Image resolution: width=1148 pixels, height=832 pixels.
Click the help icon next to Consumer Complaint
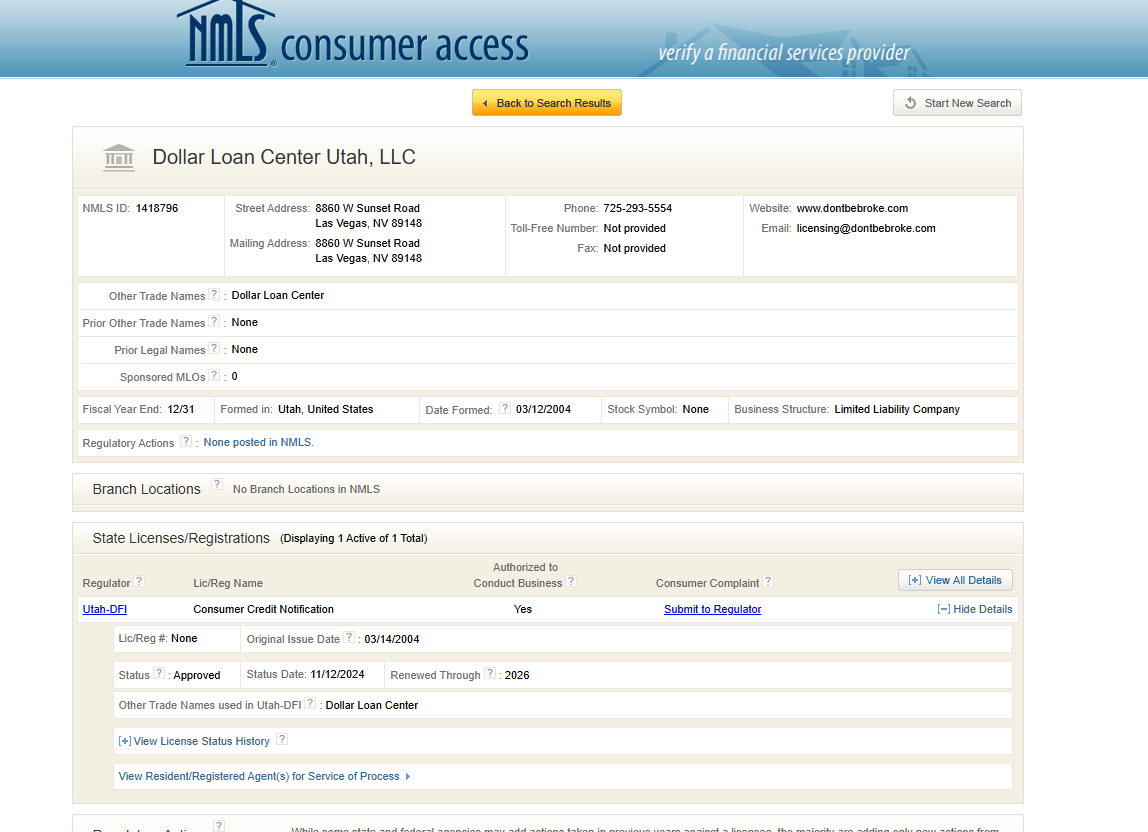[x=768, y=582]
